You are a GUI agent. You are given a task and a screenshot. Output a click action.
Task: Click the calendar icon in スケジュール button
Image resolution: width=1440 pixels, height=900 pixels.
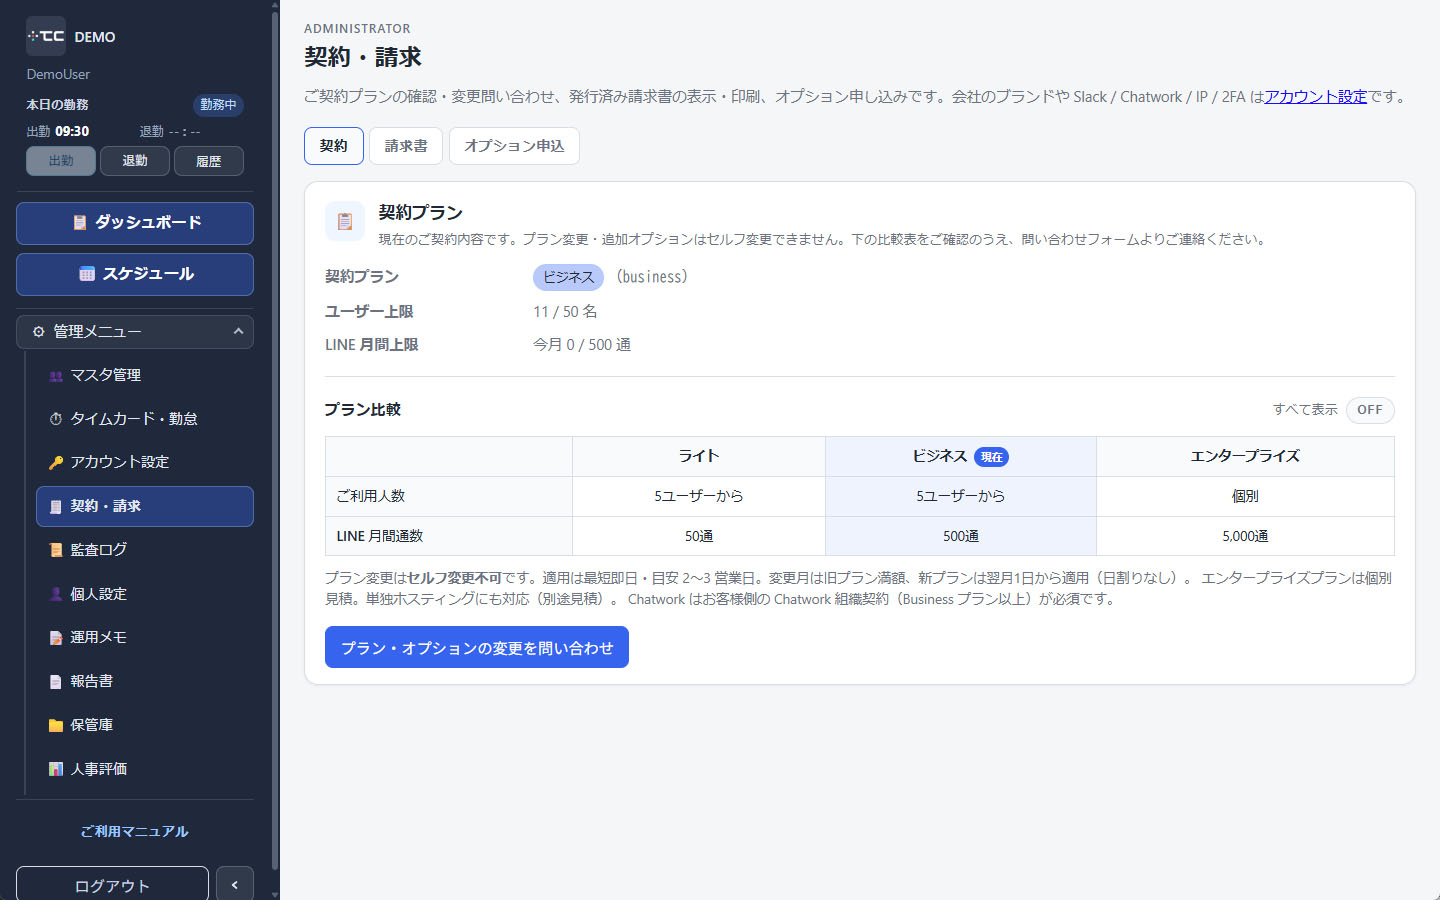coord(87,274)
